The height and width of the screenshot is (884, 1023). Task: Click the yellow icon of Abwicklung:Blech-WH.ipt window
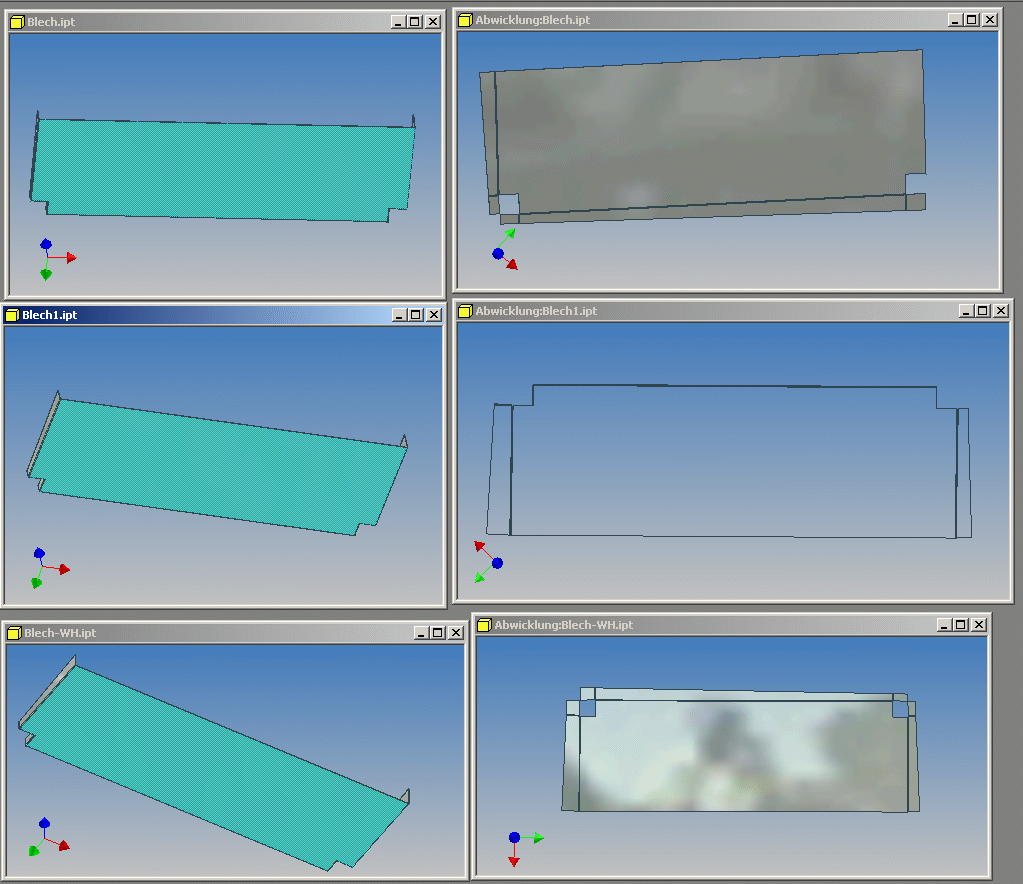point(484,625)
